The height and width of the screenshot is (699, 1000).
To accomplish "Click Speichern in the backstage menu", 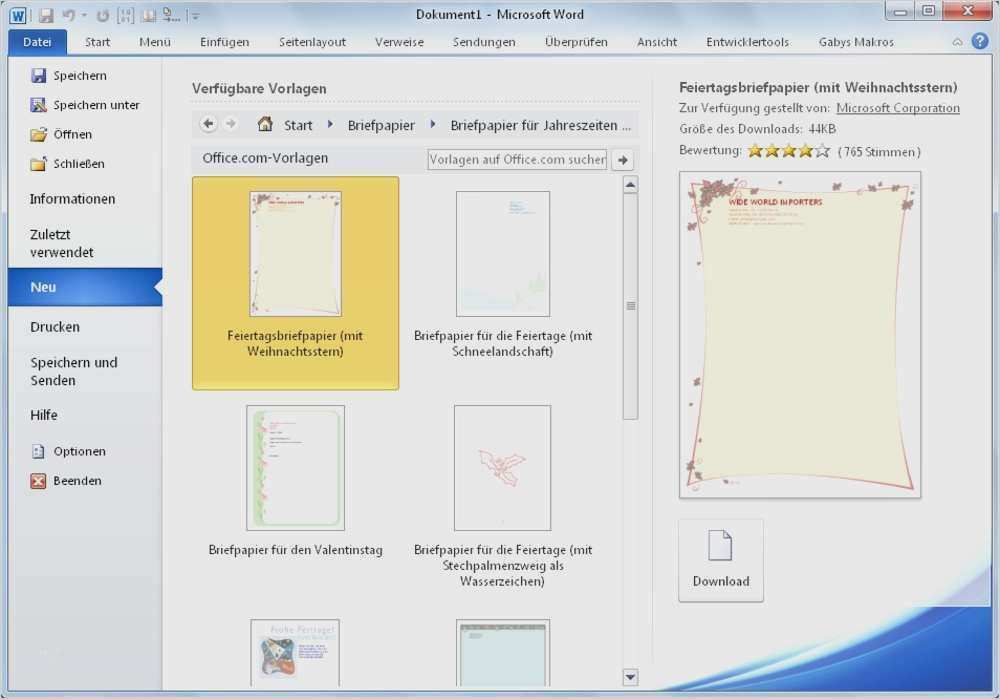I will tap(69, 75).
